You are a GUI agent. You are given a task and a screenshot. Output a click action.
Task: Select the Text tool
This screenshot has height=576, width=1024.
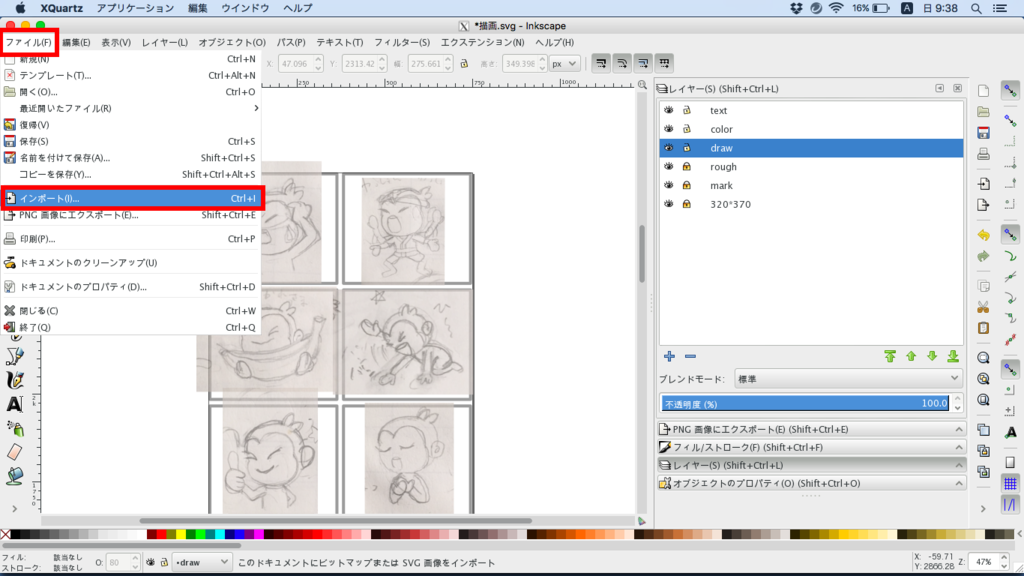point(14,404)
